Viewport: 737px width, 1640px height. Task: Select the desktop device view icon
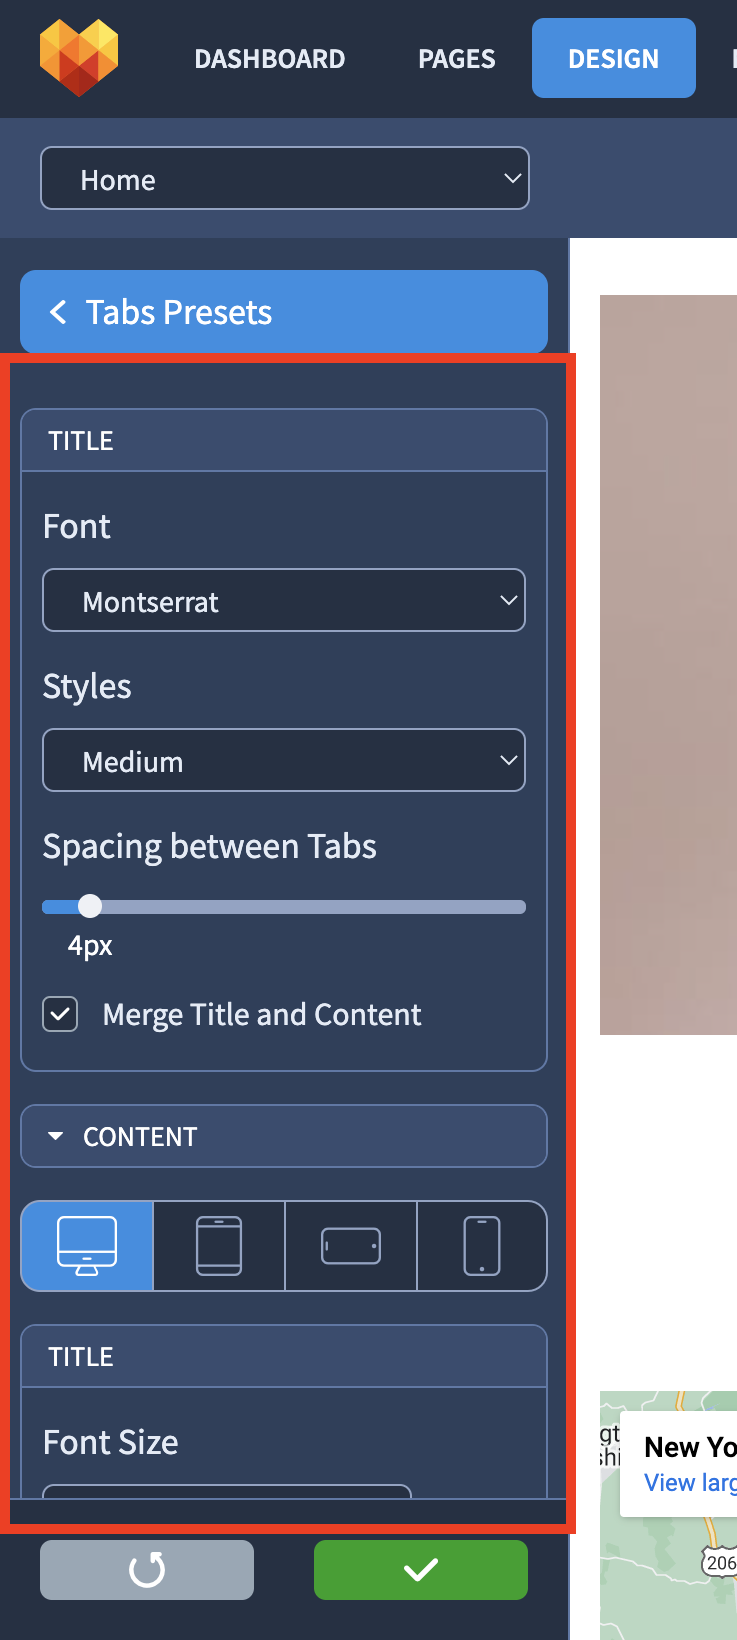pyautogui.click(x=87, y=1246)
